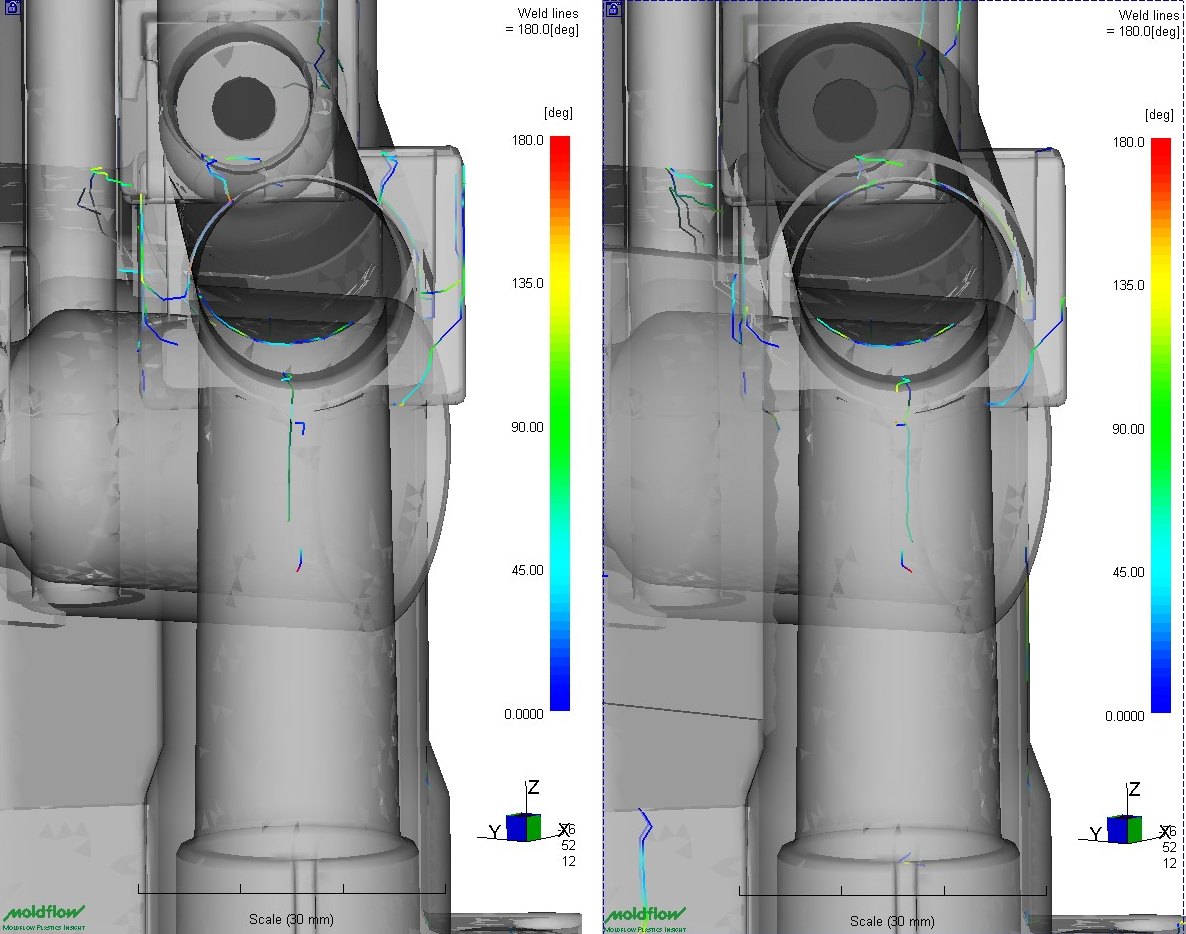Viewport: 1186px width, 934px height.
Task: Click rotation value 12 in right viewport
Action: pyautogui.click(x=1169, y=863)
